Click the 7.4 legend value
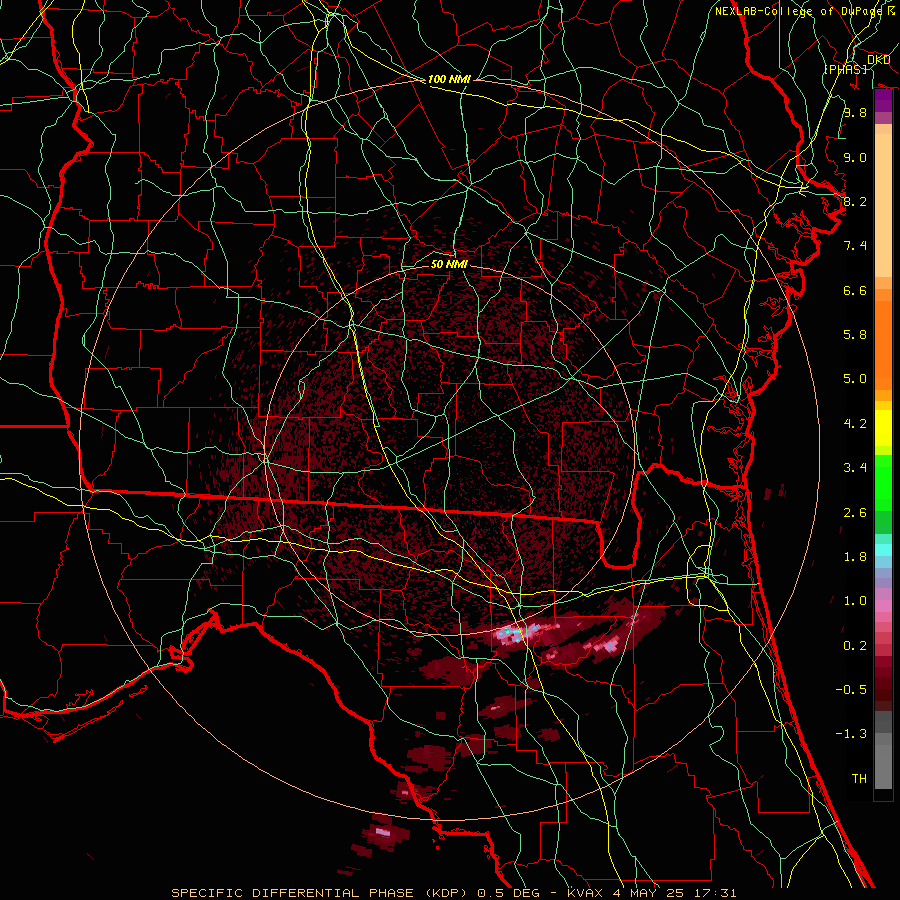 pos(855,246)
